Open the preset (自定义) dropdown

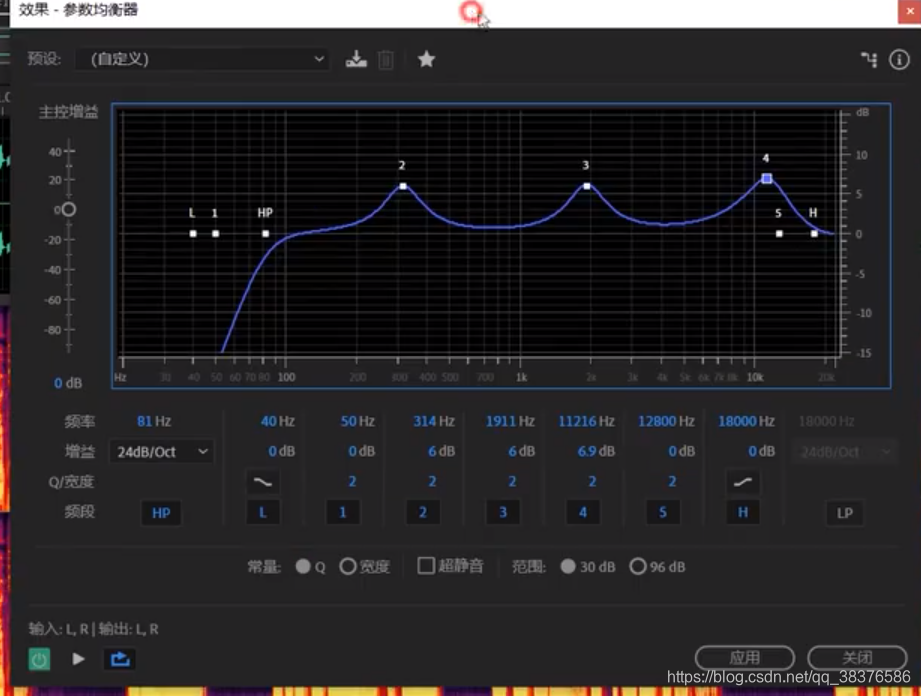coord(202,59)
